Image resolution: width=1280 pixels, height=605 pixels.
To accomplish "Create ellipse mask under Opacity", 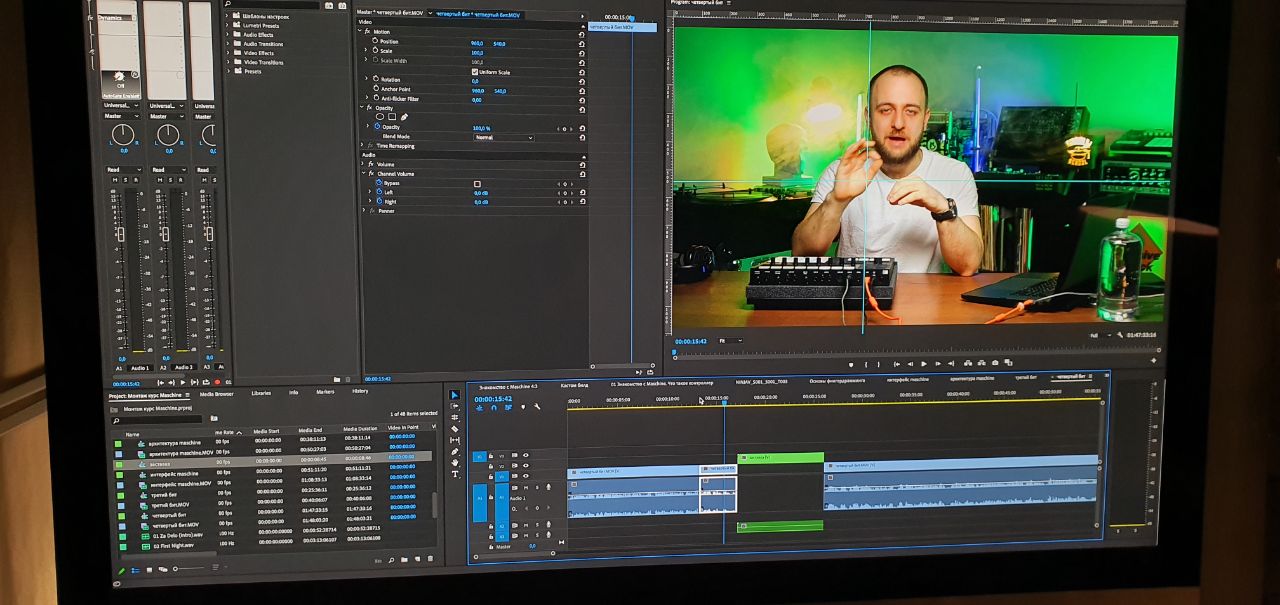I will click(380, 117).
